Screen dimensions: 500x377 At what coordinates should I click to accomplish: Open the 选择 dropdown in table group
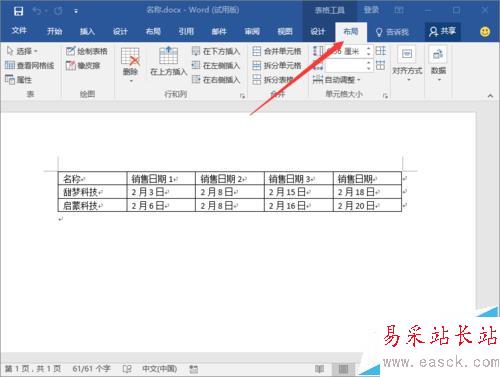pyautogui.click(x=22, y=51)
